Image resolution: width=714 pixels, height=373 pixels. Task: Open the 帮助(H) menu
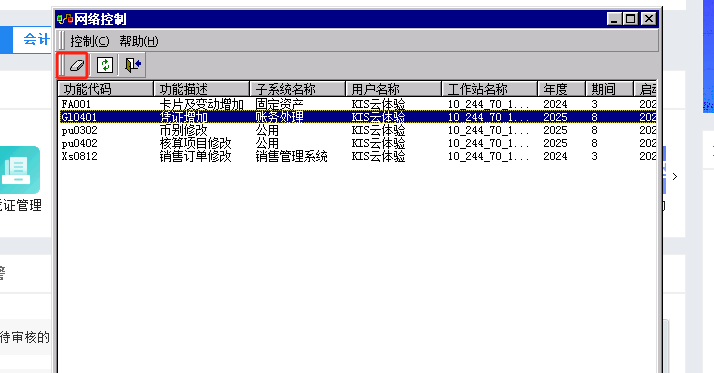click(x=139, y=41)
